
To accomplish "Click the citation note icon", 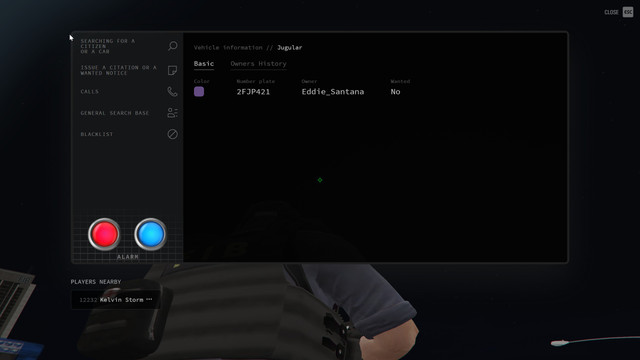I will point(173,70).
